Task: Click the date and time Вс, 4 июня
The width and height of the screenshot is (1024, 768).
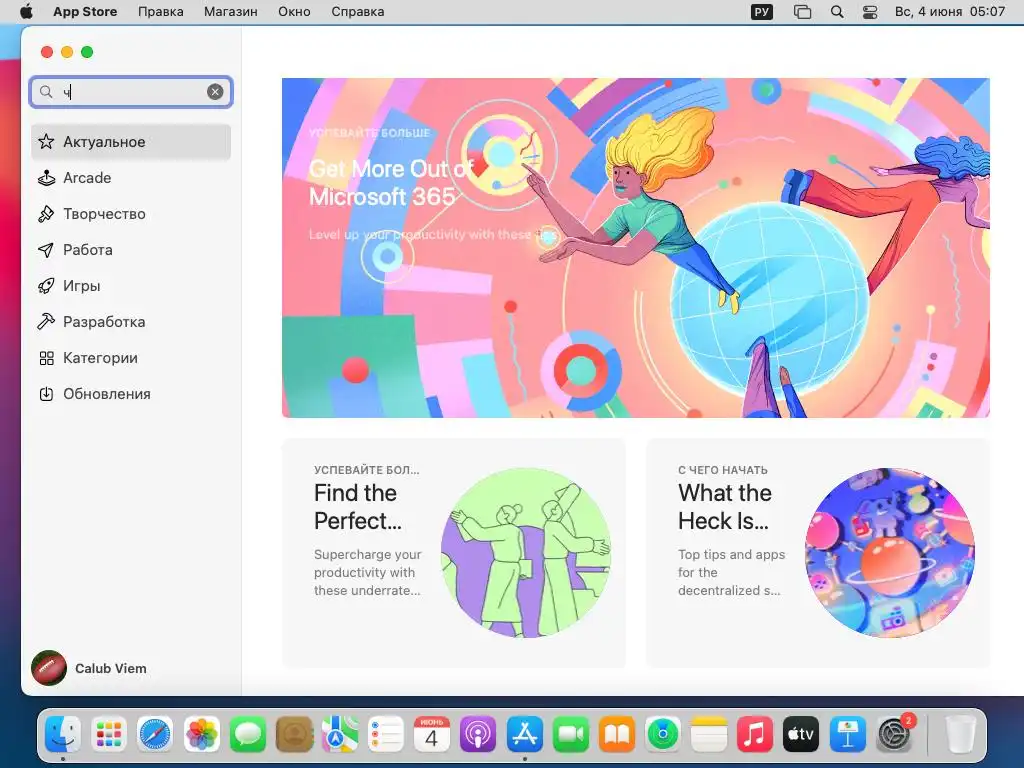Action: tap(950, 12)
